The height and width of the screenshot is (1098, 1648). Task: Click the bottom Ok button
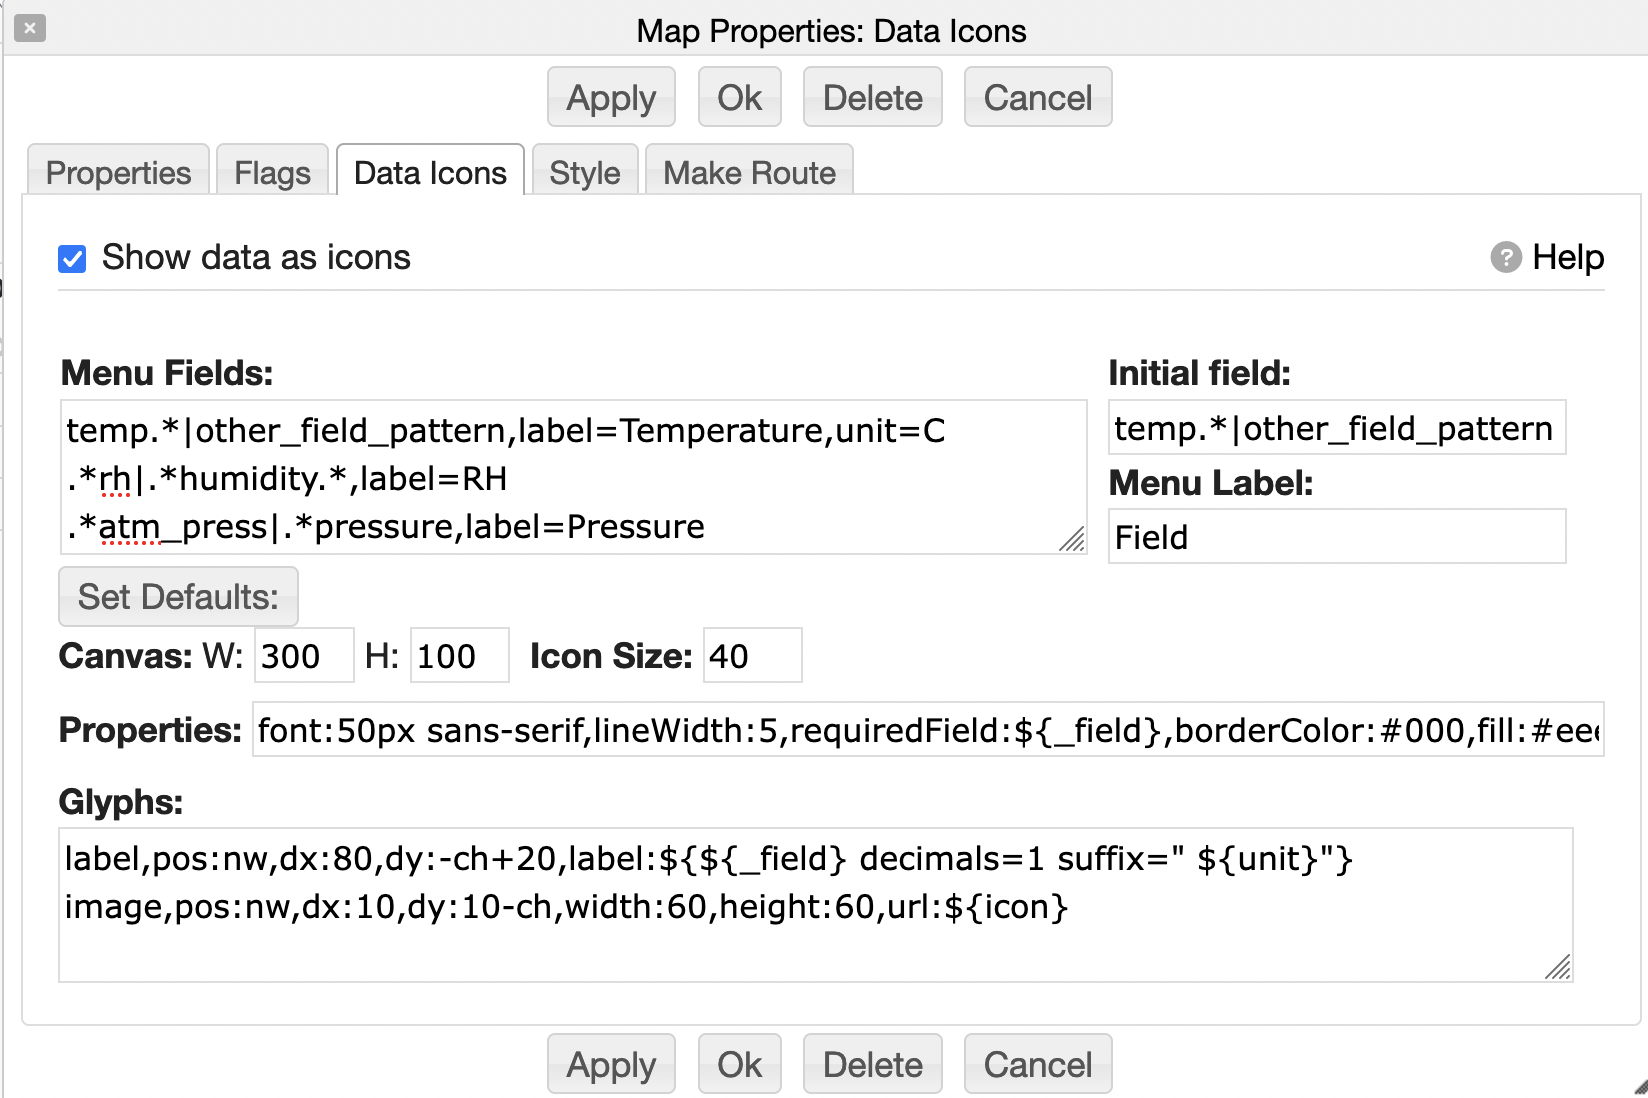coord(739,1064)
